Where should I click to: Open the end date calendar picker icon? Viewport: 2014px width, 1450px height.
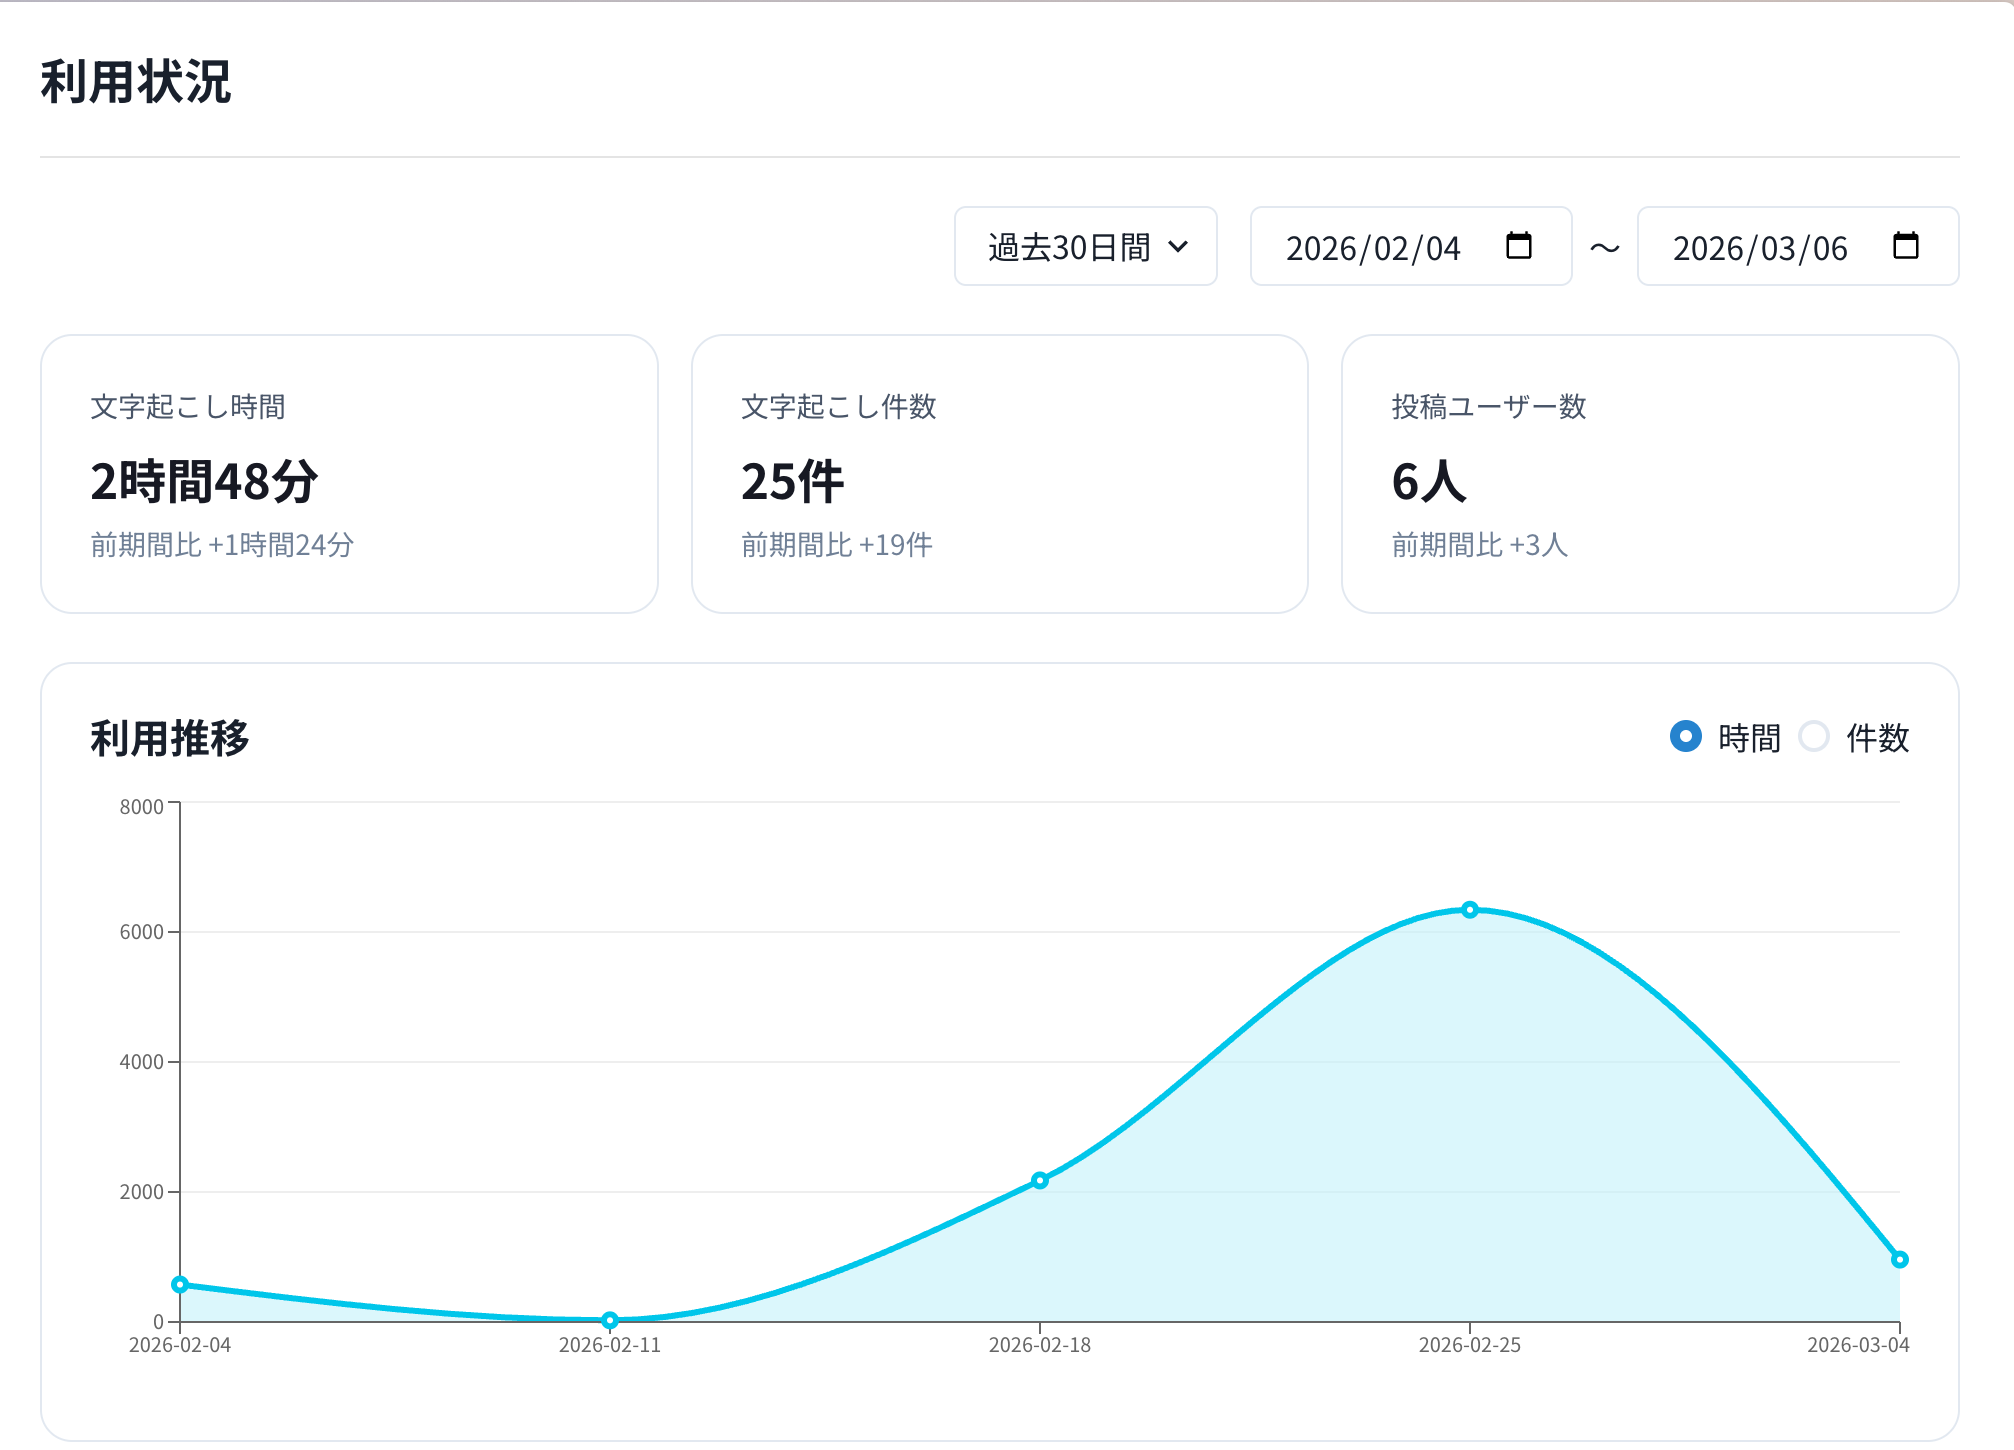pyautogui.click(x=1907, y=247)
